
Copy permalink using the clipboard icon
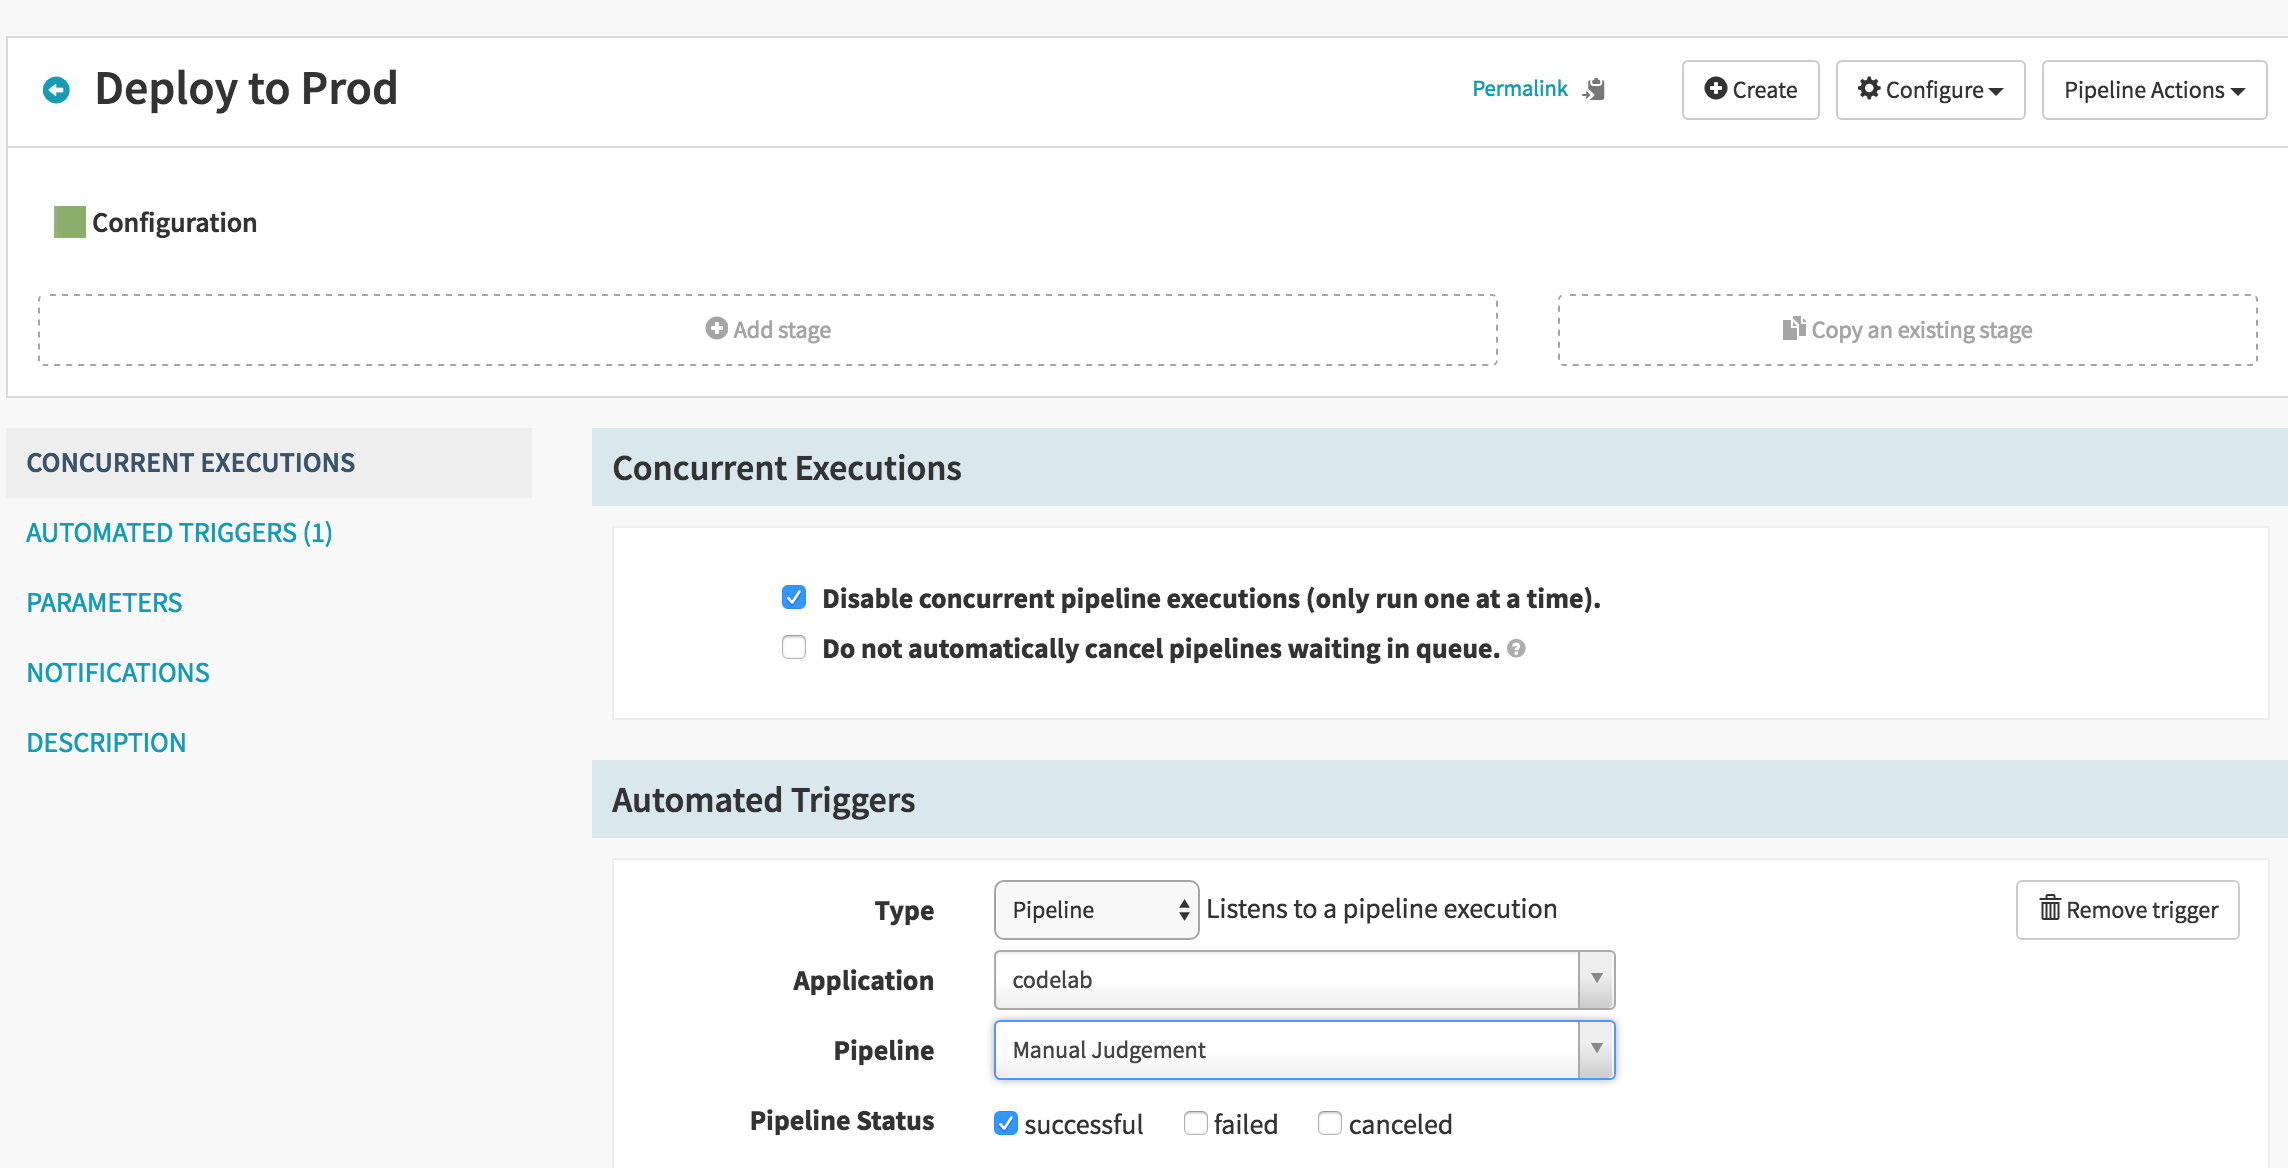[1594, 89]
